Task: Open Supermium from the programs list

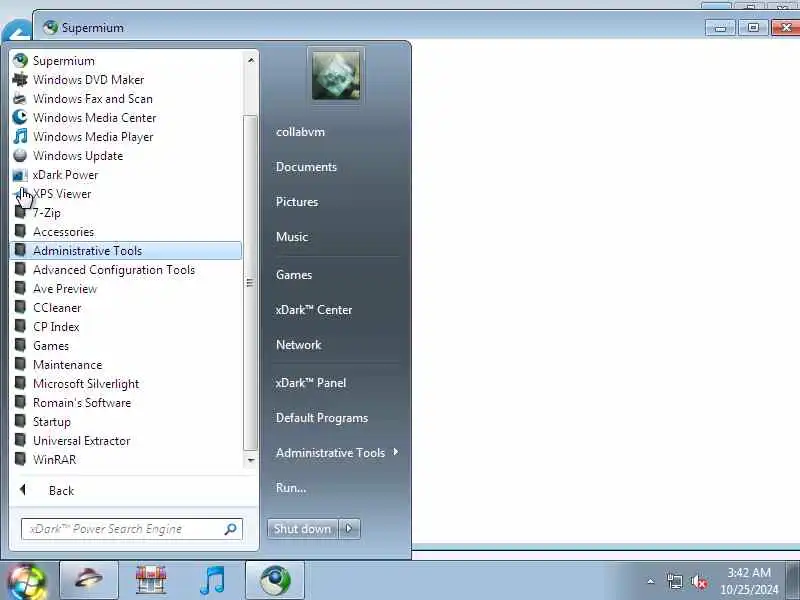Action: click(x=126, y=61)
